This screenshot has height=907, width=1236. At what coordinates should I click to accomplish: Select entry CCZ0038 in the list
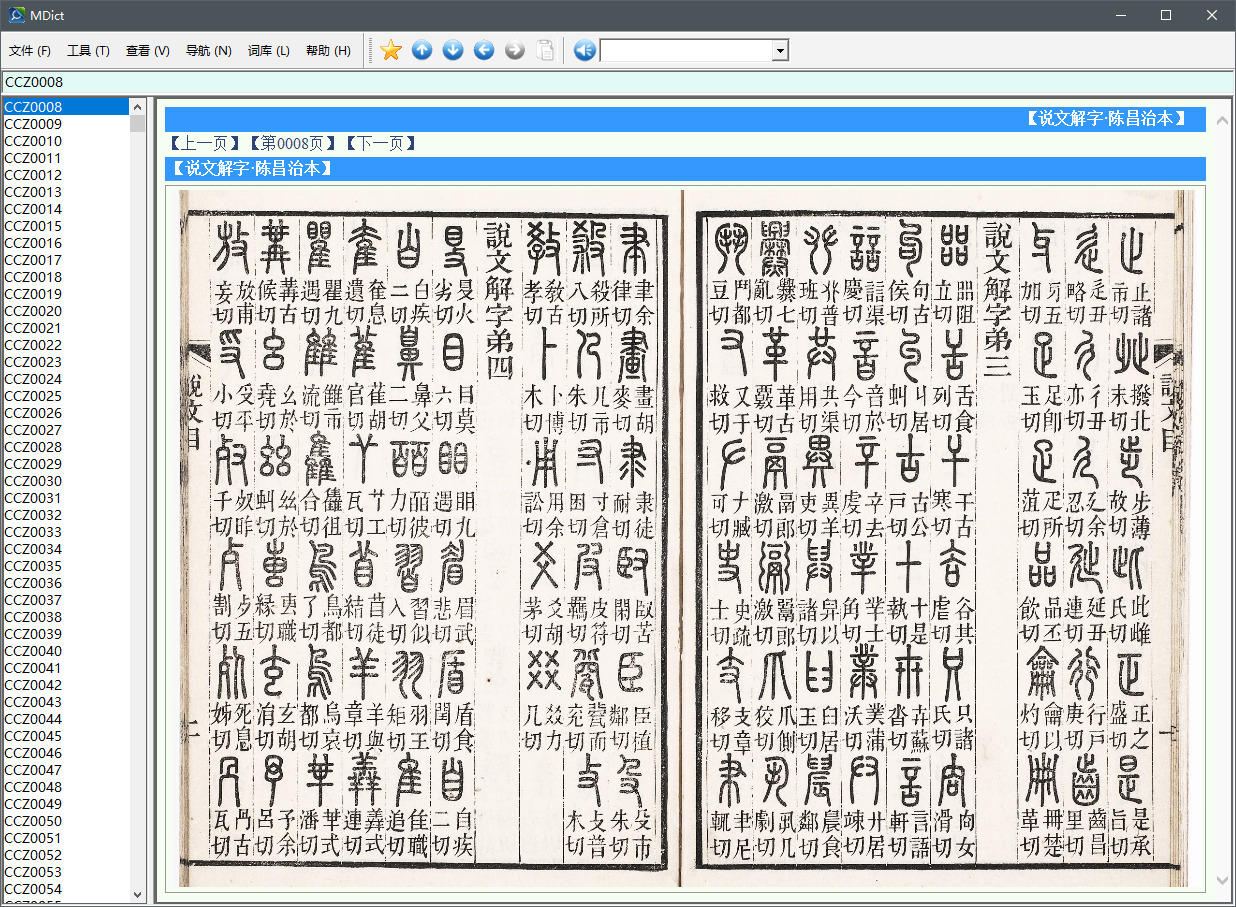(x=65, y=617)
